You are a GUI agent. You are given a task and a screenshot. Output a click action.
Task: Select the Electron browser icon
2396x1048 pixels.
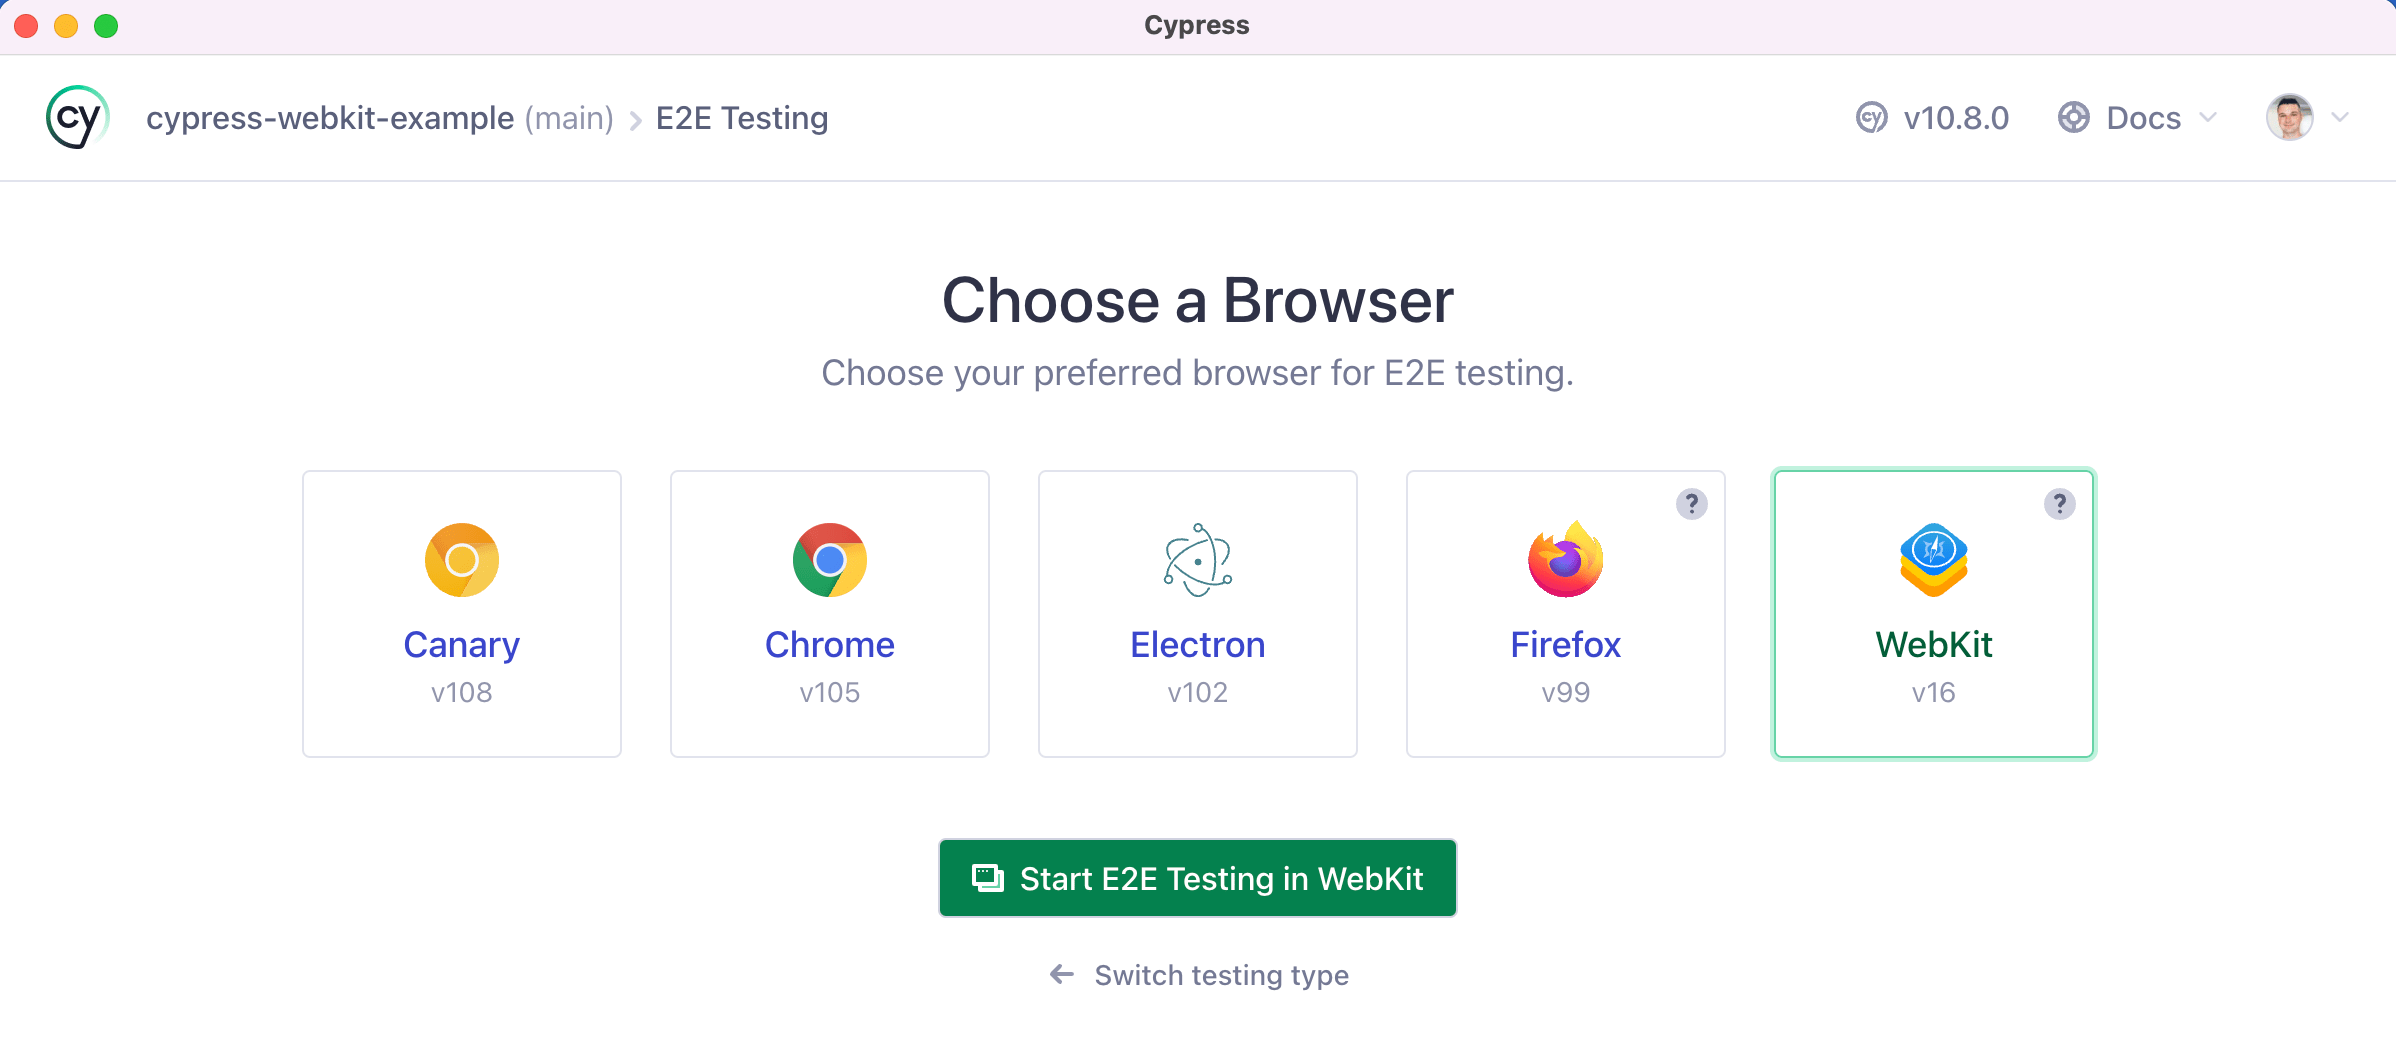tap(1197, 560)
